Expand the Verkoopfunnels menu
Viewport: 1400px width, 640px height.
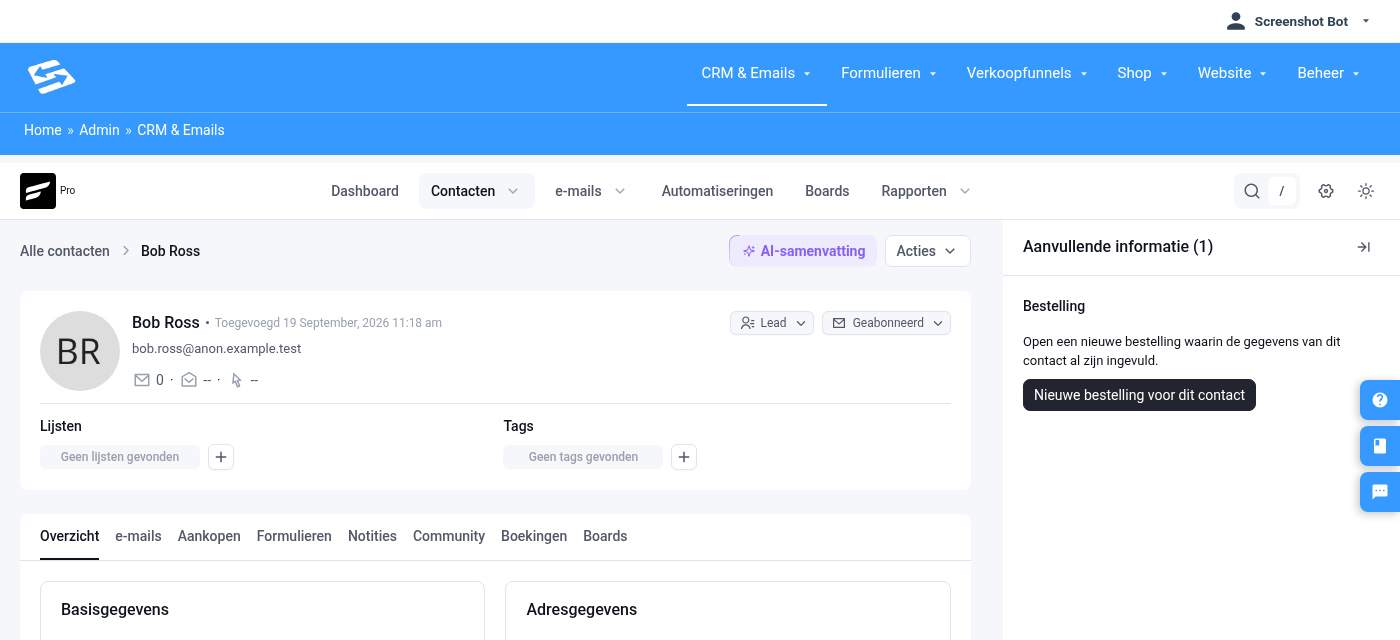click(x=1027, y=73)
